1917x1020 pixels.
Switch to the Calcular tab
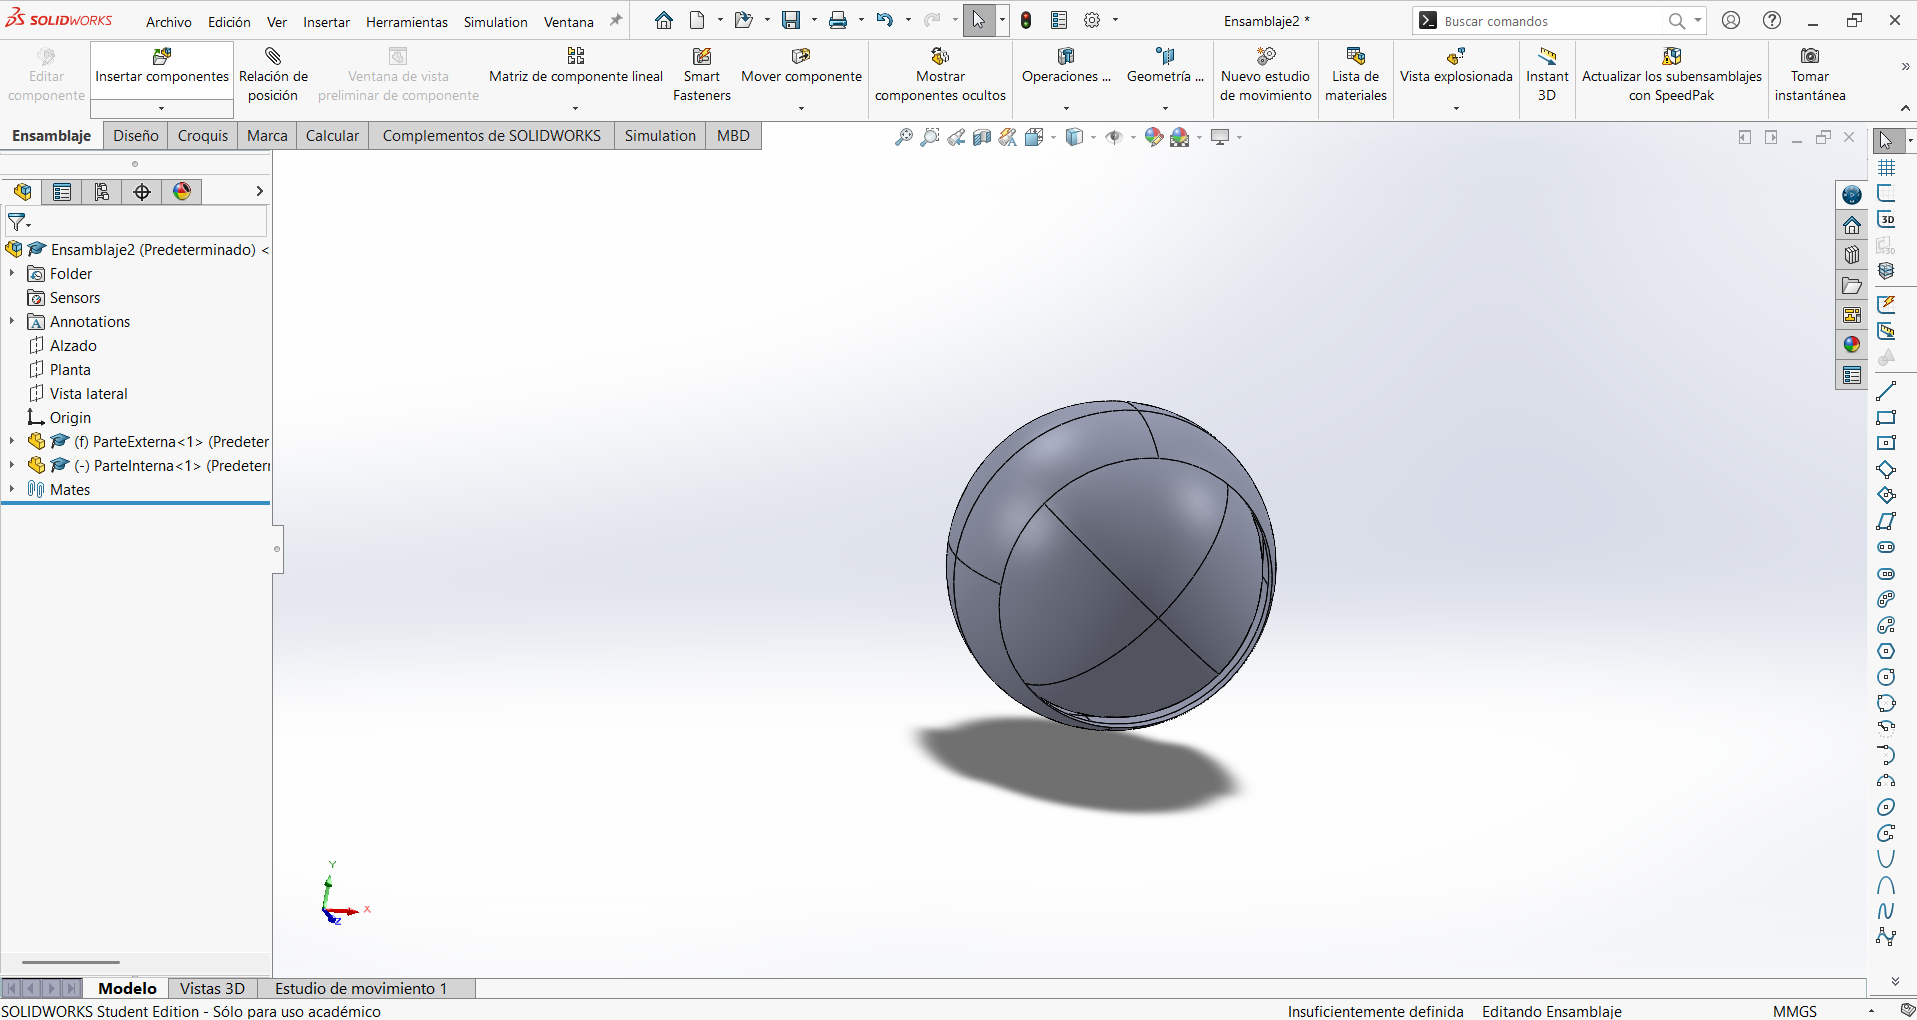click(x=332, y=136)
